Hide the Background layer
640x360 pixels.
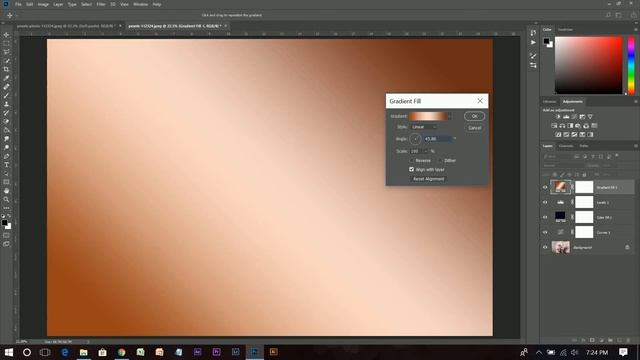coord(545,247)
